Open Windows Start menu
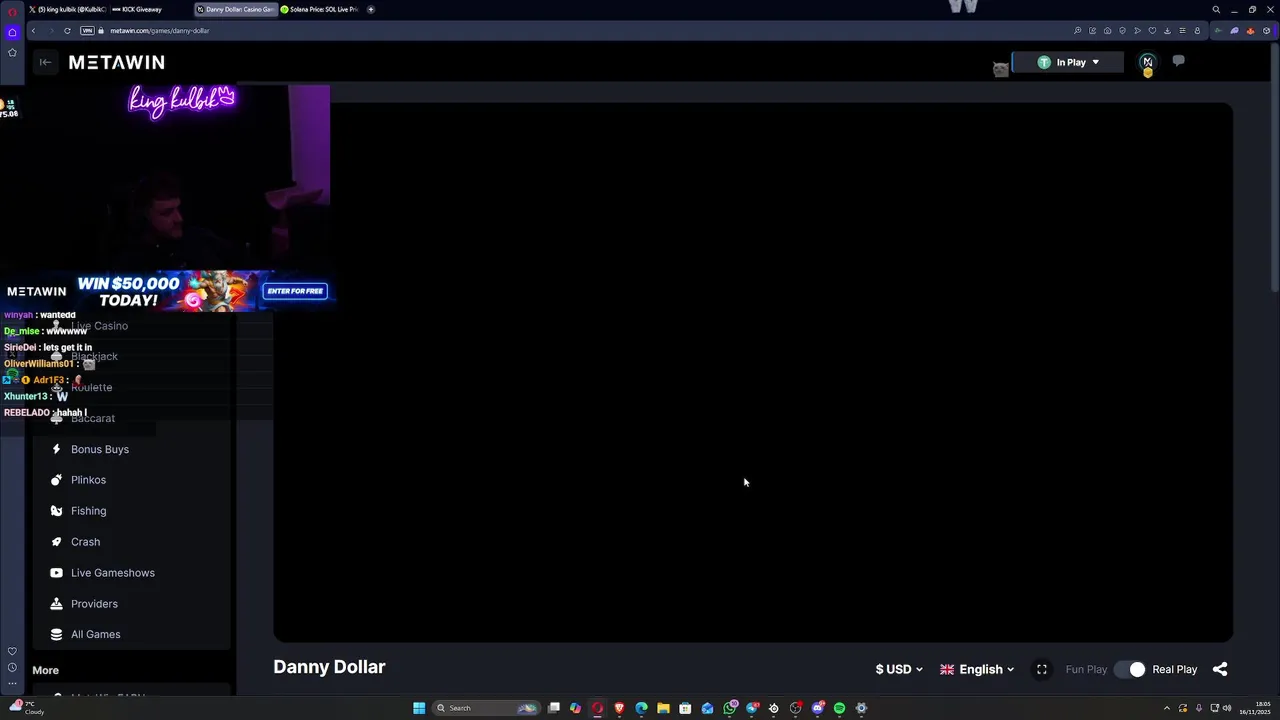The width and height of the screenshot is (1280, 720). coord(419,708)
